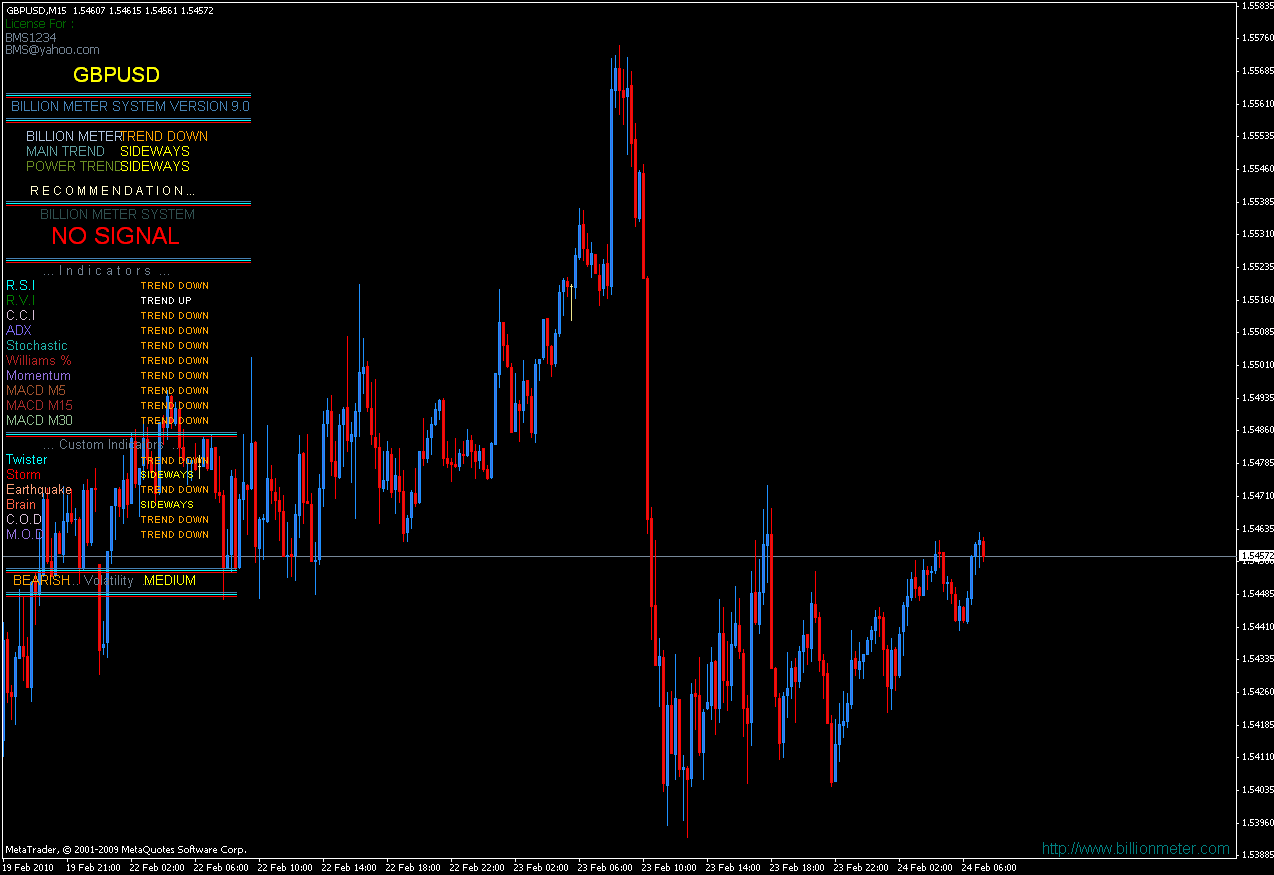Screen dimensions: 1274x875
Task: Click the www.billionmeter.com link
Action: pos(1135,849)
